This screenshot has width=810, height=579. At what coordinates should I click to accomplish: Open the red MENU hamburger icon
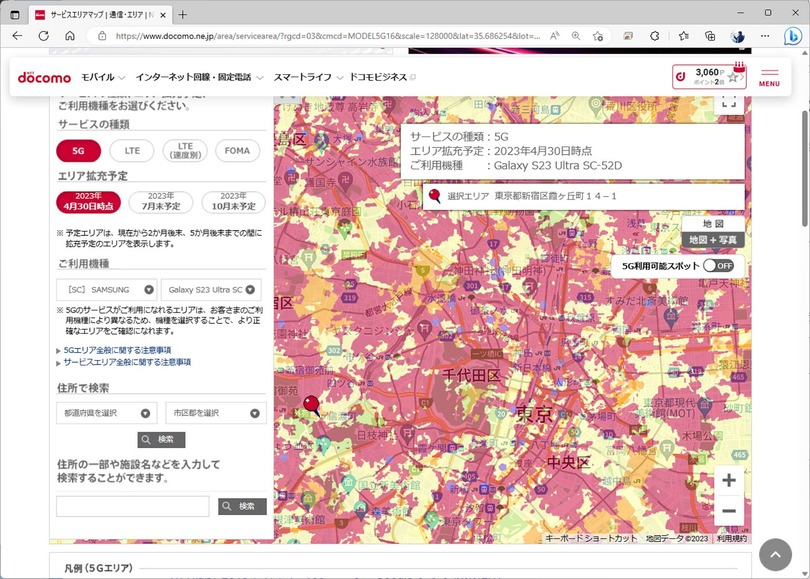coord(769,77)
